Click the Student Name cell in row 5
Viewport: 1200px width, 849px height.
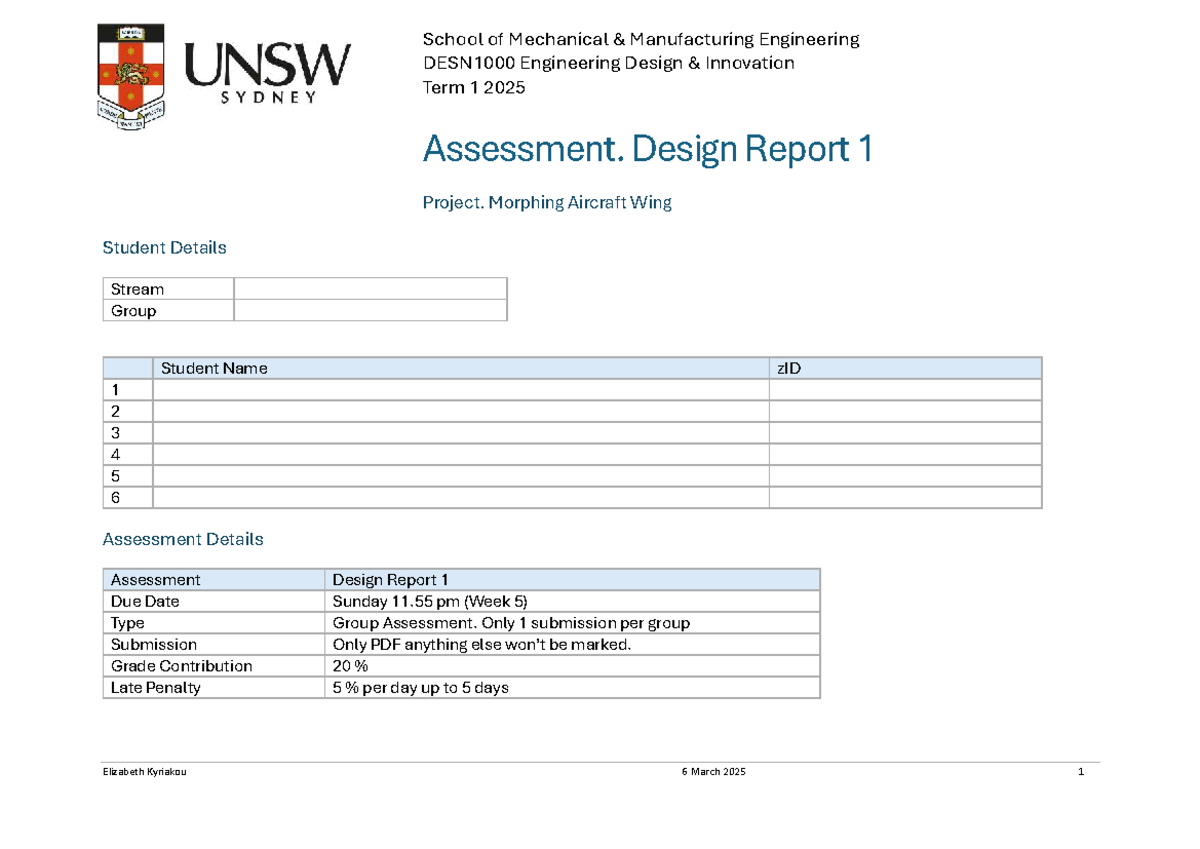click(461, 476)
